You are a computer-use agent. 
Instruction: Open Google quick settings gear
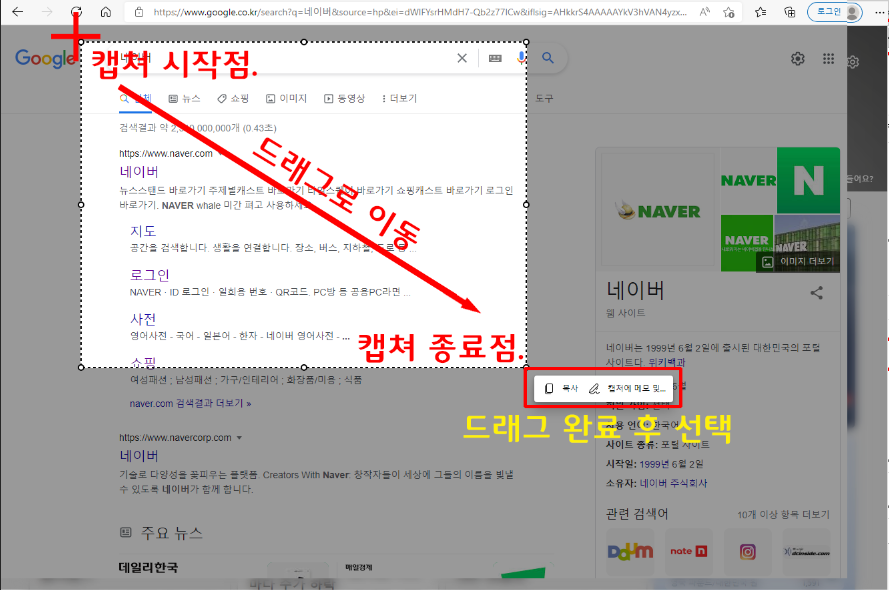pos(798,58)
